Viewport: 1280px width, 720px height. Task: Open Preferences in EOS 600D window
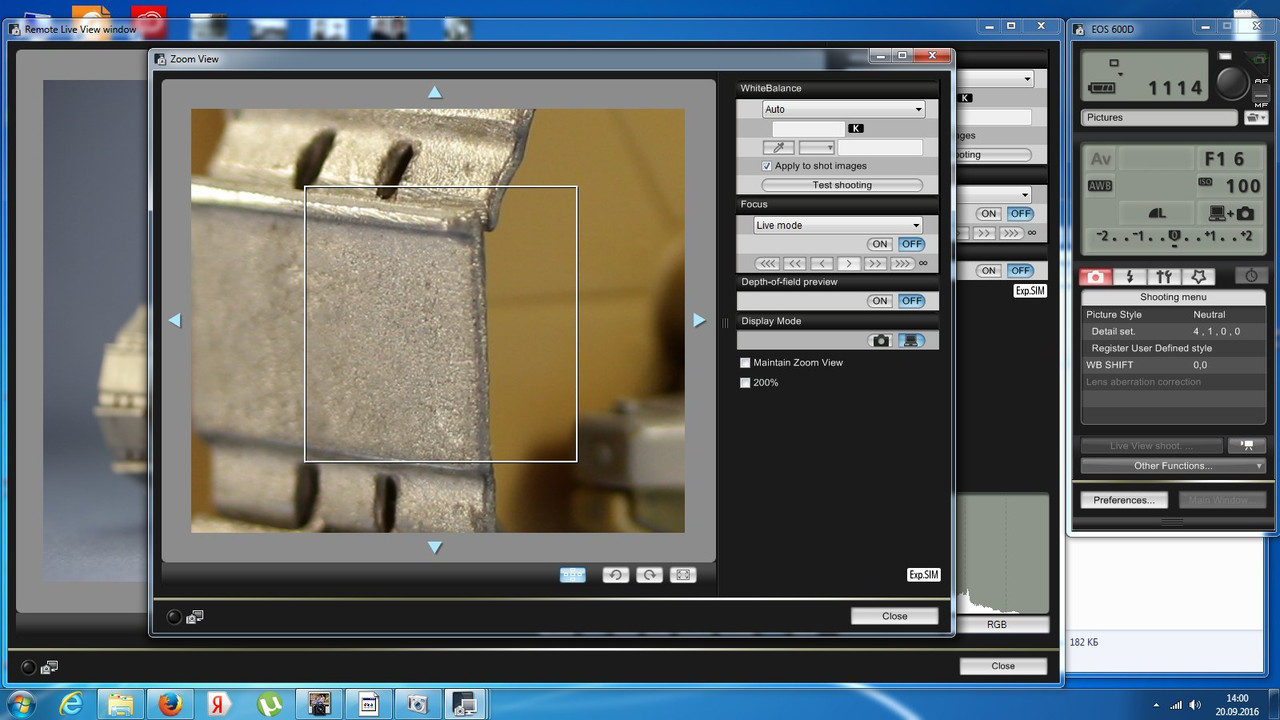1123,500
